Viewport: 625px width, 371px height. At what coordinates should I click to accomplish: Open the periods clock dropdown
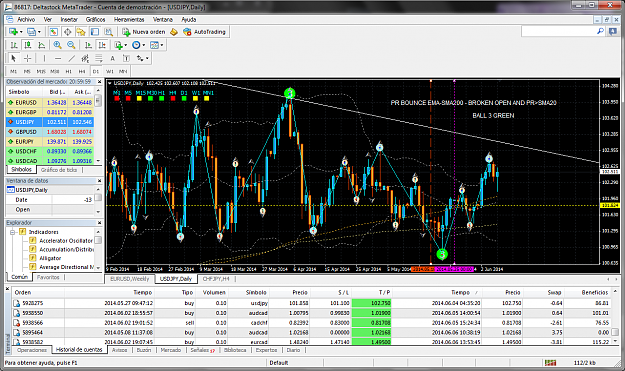(138, 45)
